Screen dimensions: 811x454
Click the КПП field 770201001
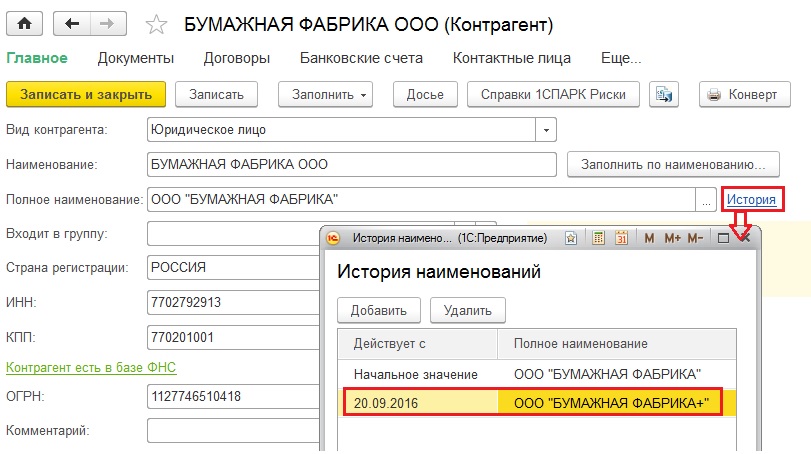tap(233, 337)
